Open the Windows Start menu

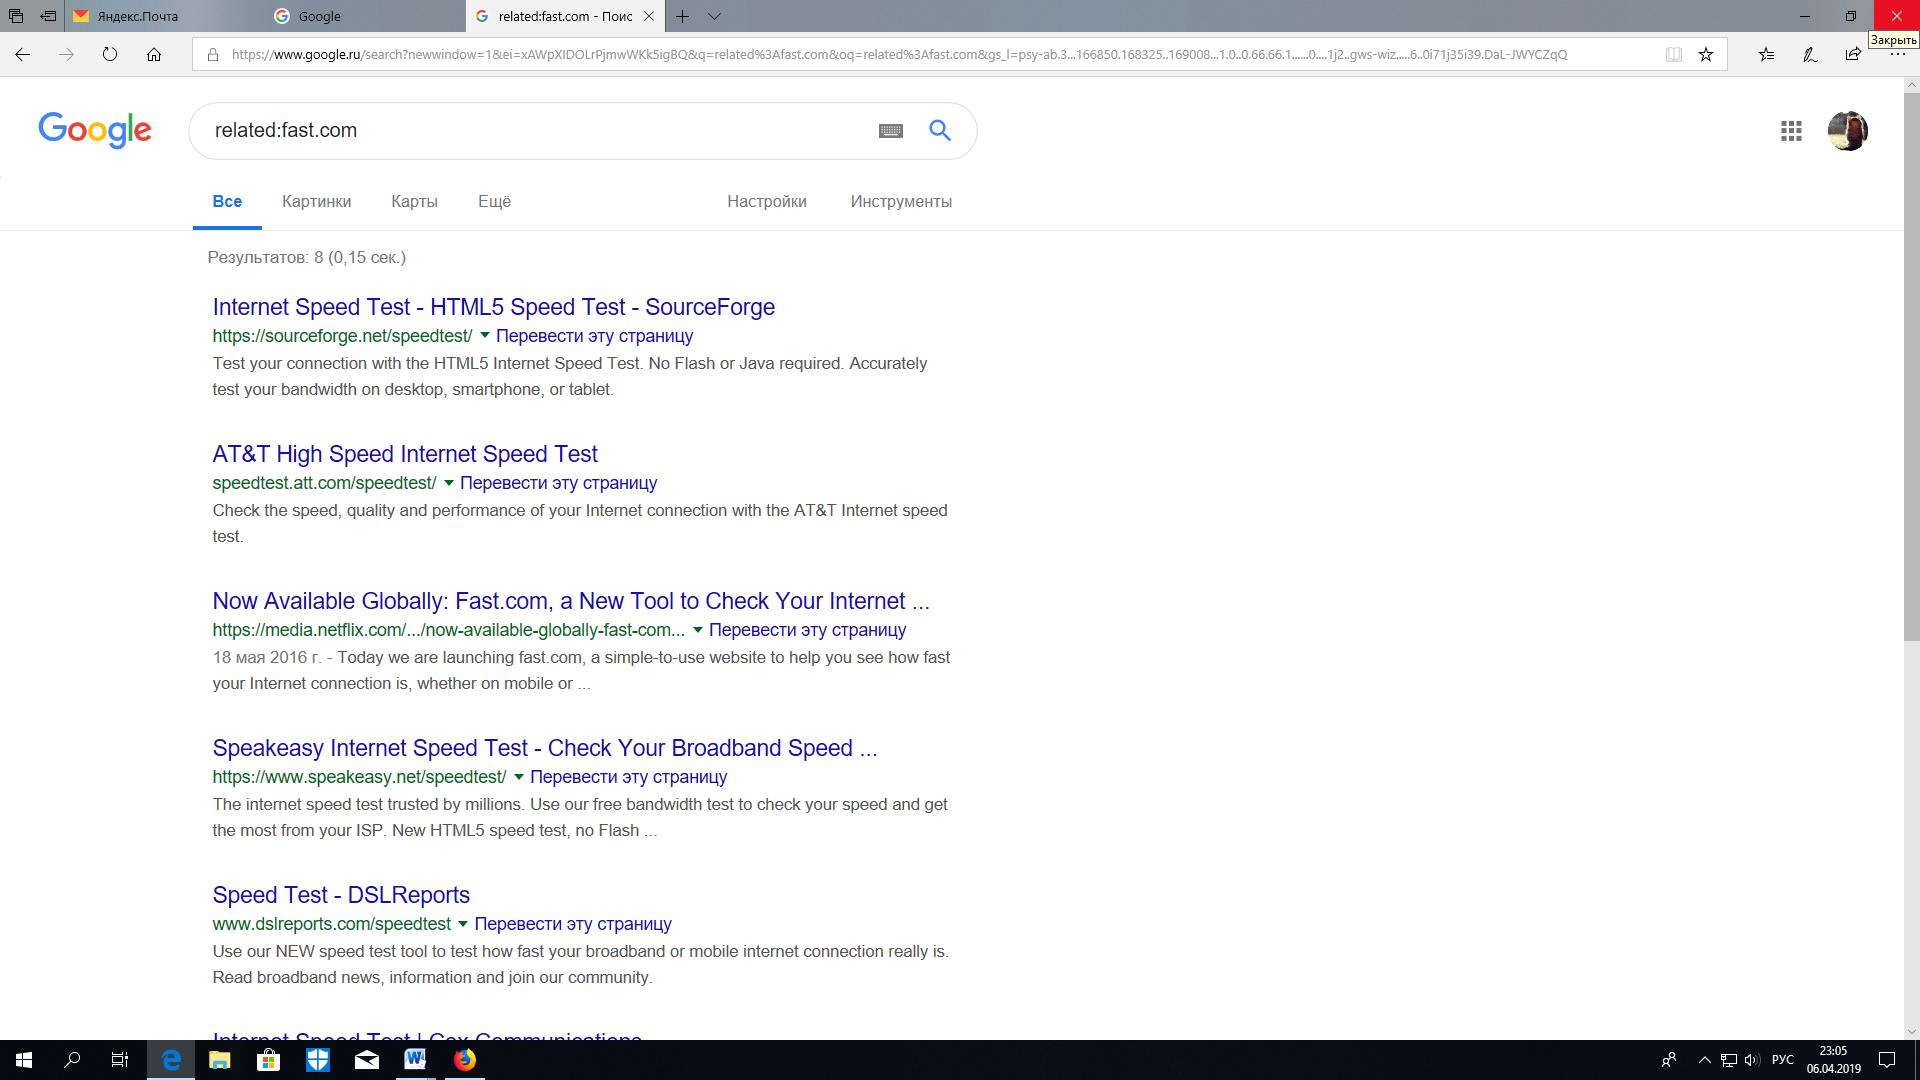24,1060
